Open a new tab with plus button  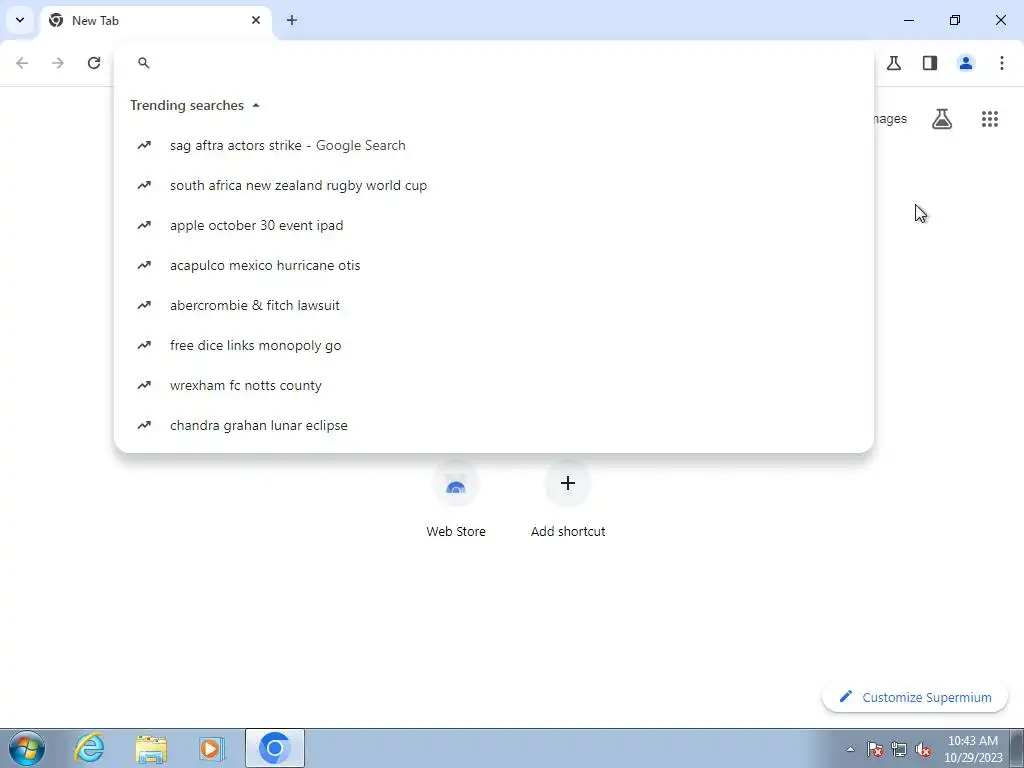[292, 20]
